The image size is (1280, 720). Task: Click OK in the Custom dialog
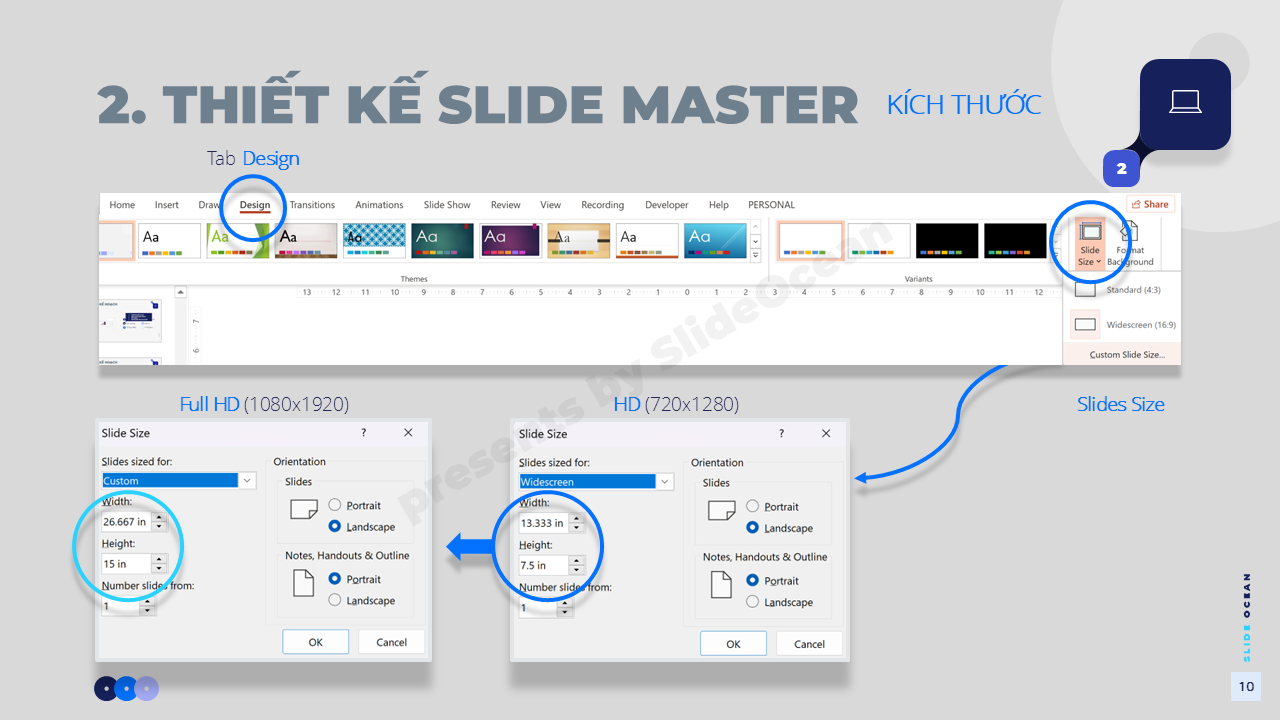[315, 642]
